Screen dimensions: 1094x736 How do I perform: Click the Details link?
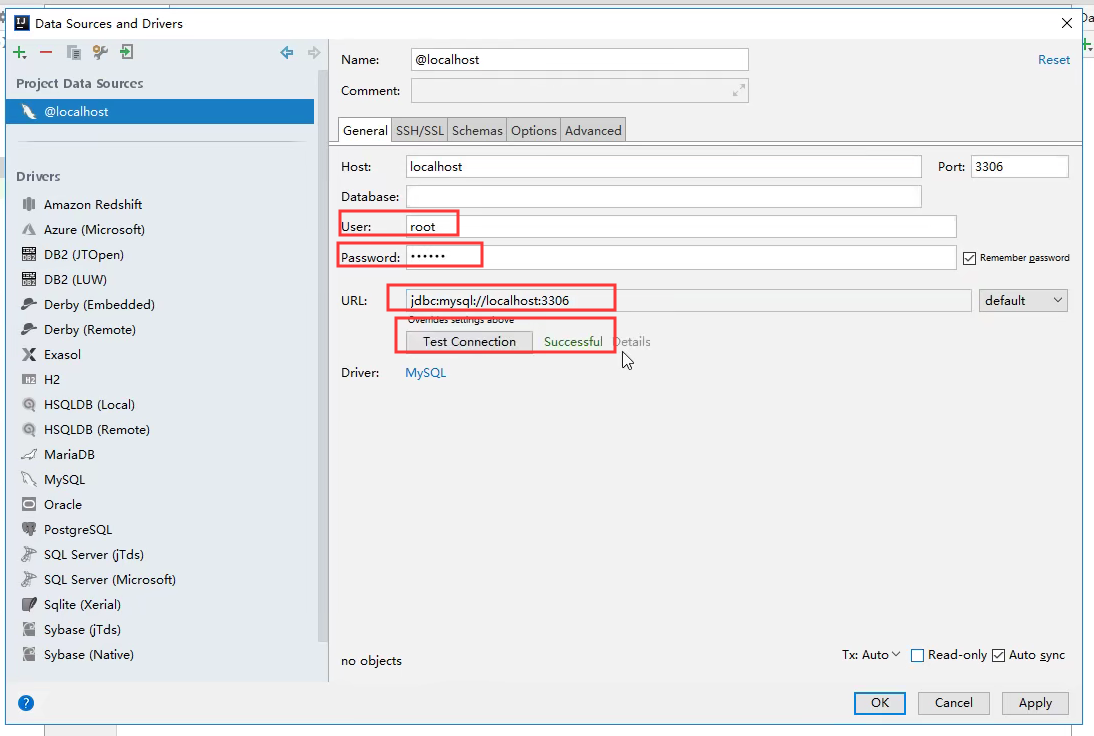[632, 342]
